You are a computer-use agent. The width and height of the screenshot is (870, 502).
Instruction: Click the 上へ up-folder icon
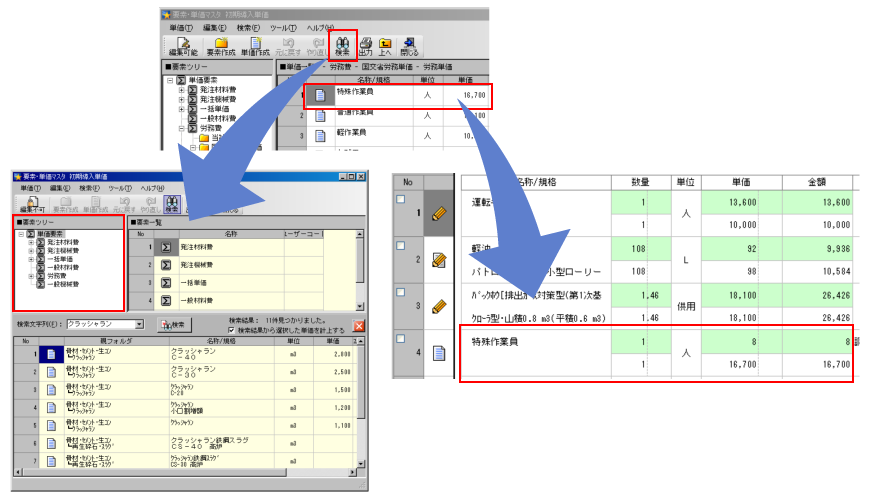385,46
